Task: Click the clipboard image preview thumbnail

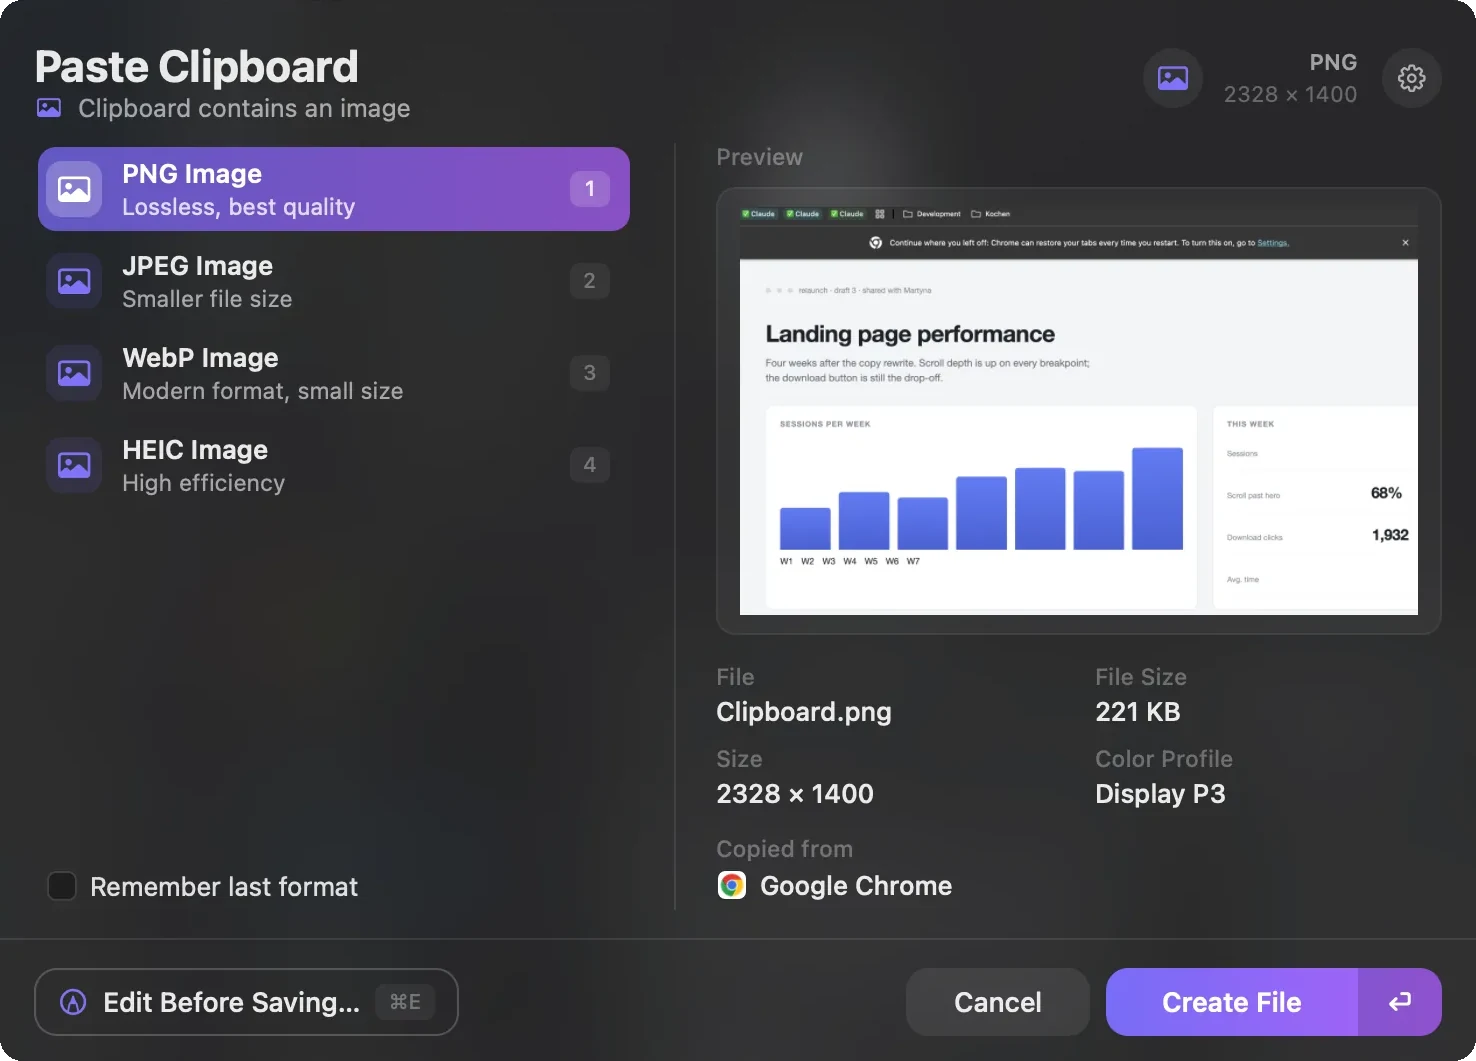Action: click(1079, 411)
